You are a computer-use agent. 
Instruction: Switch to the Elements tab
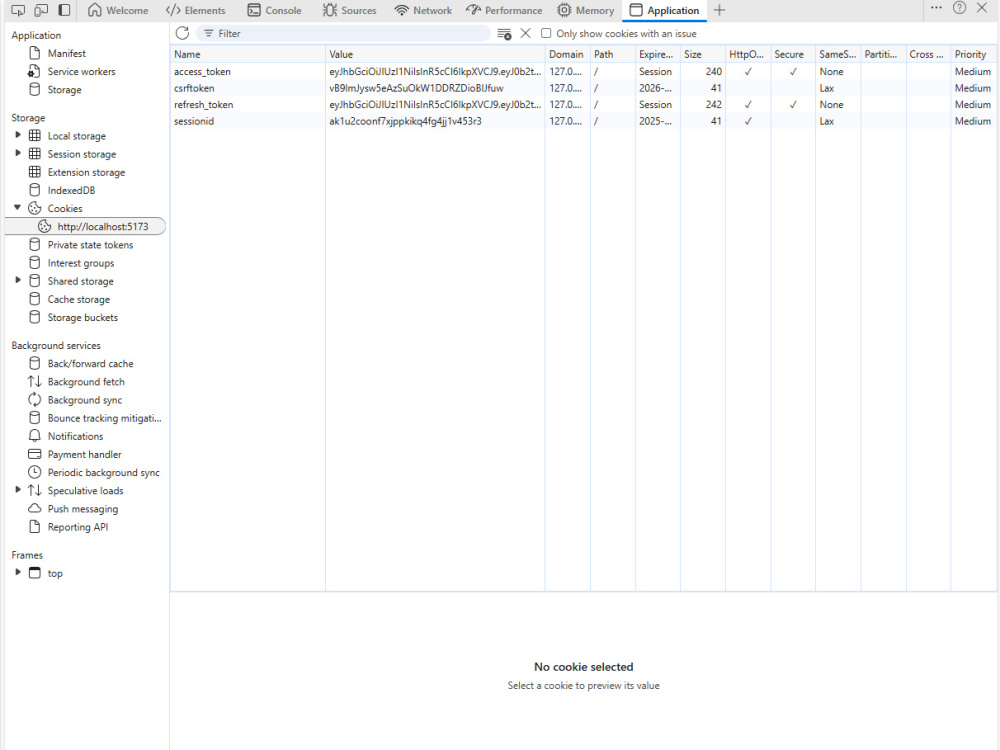click(195, 10)
